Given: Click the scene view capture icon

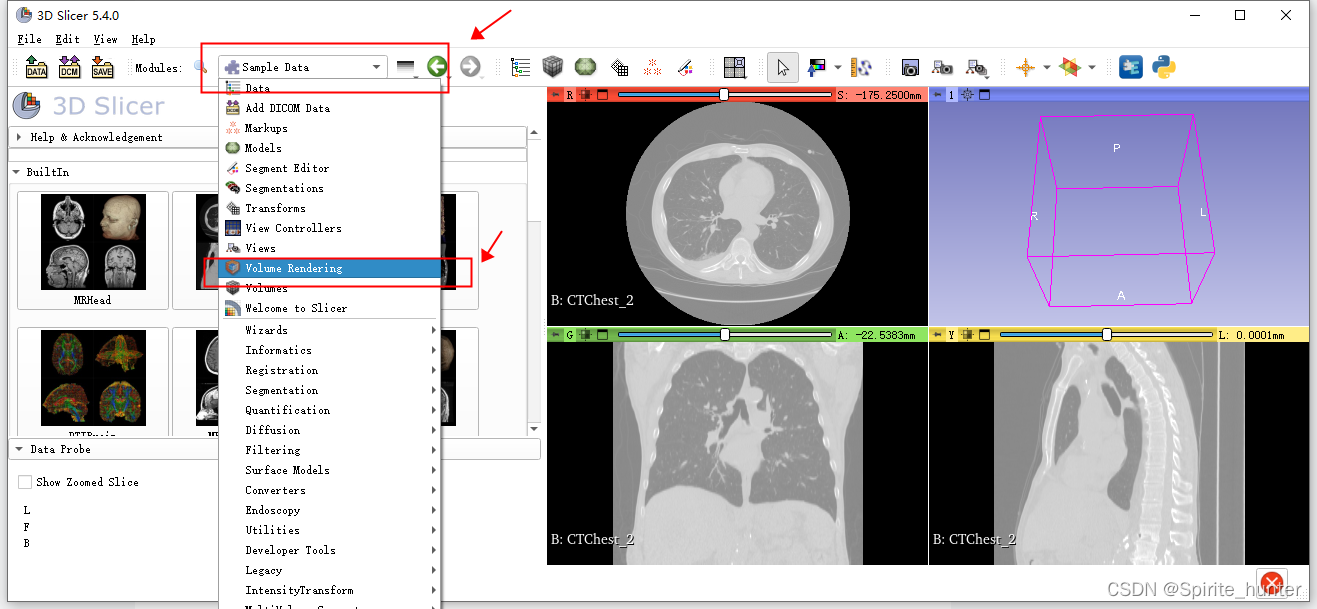Looking at the screenshot, I should coord(942,67).
